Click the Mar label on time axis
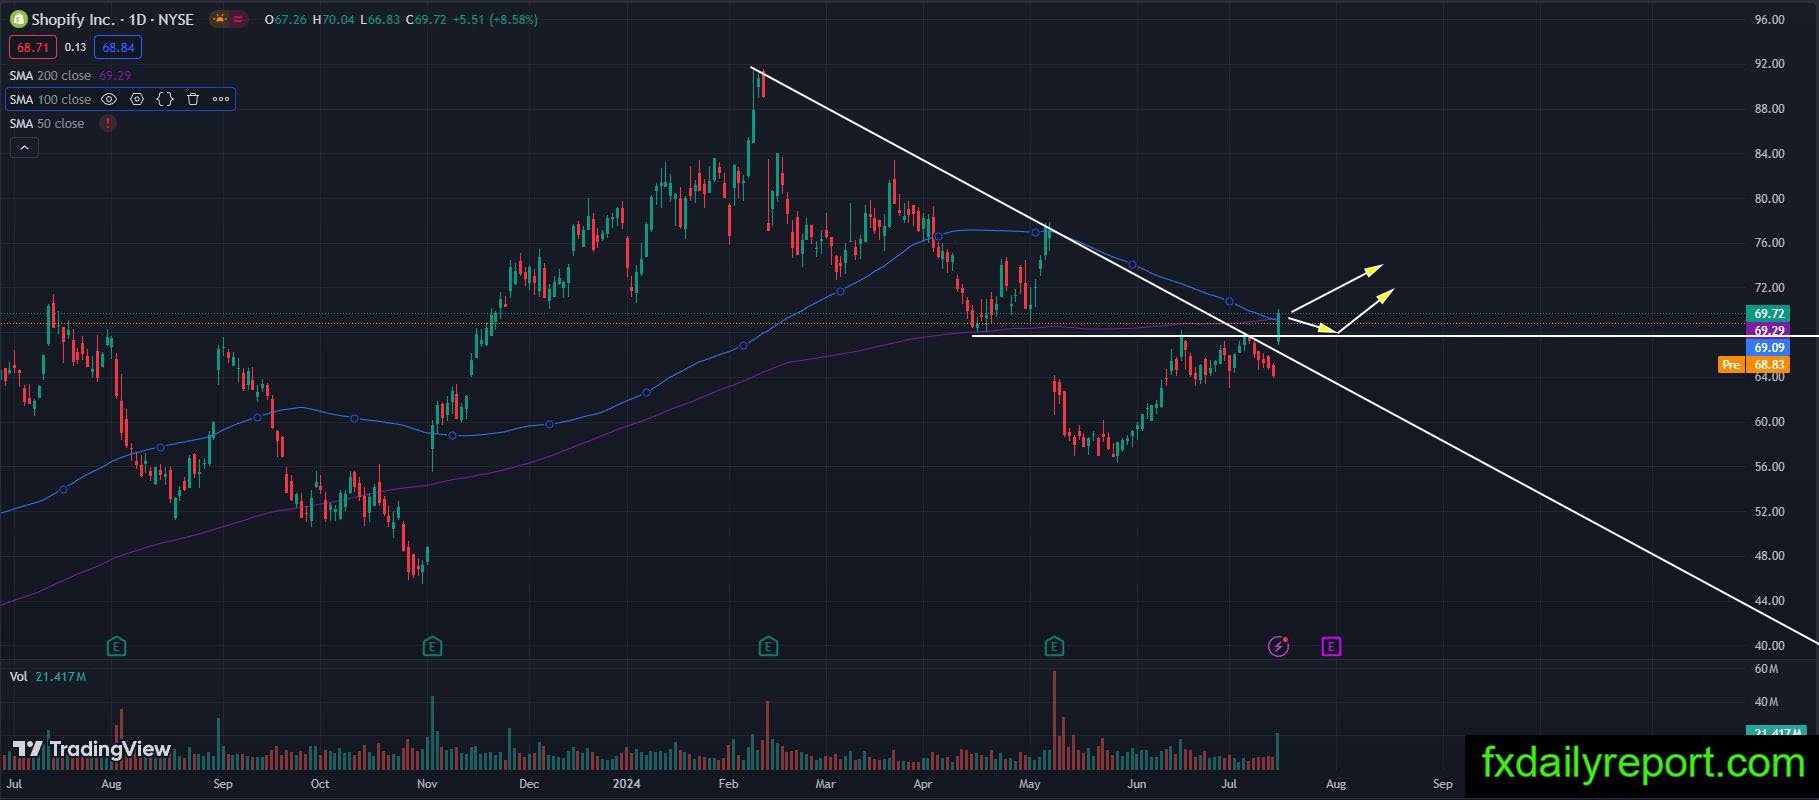 (x=825, y=784)
